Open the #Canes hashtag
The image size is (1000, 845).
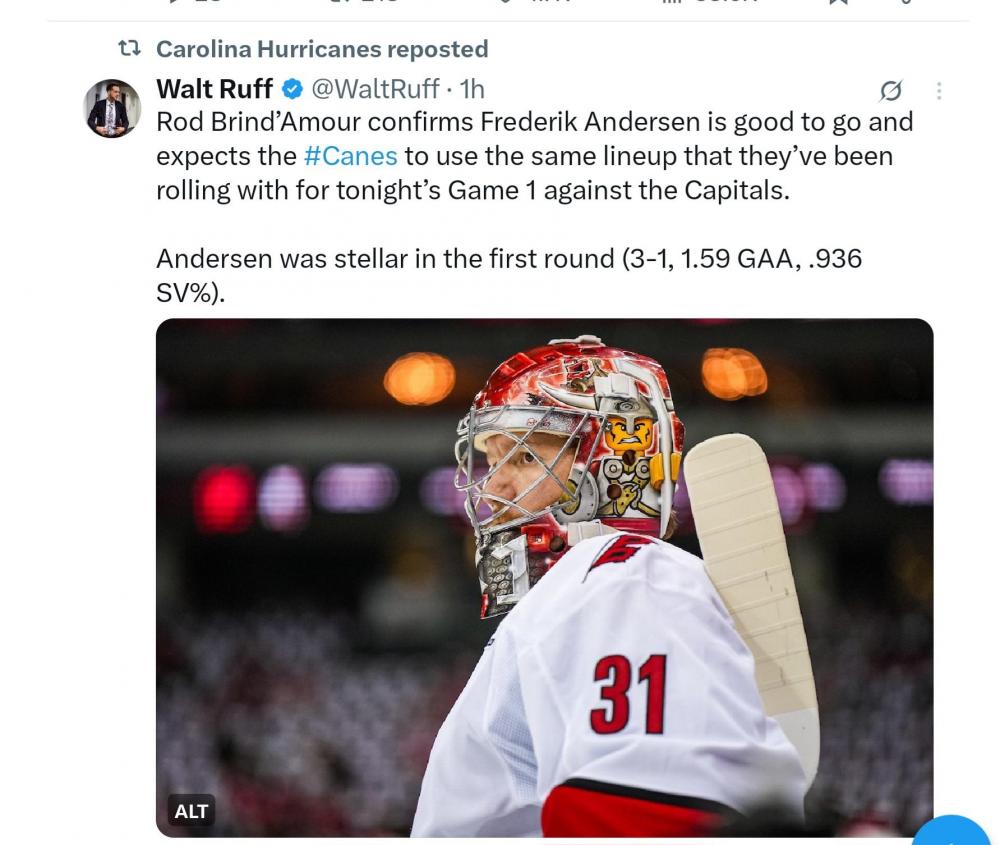350,156
